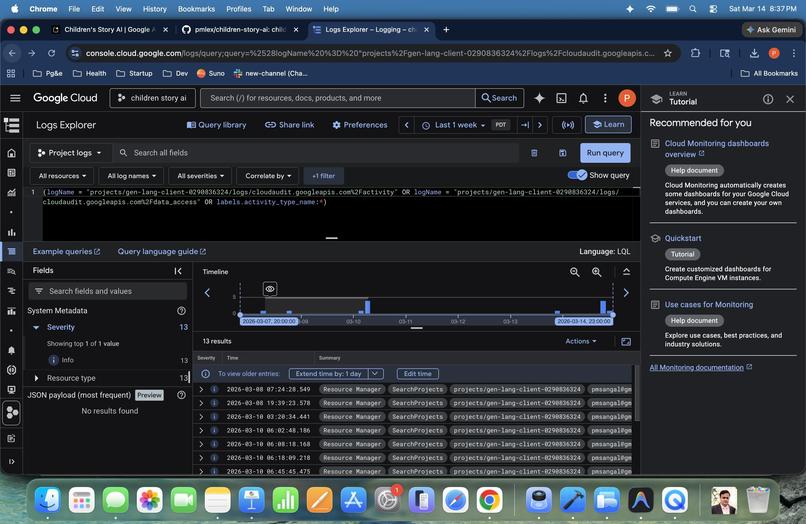
Task: Open the three-dot settings menu in Cloud header
Action: (605, 98)
